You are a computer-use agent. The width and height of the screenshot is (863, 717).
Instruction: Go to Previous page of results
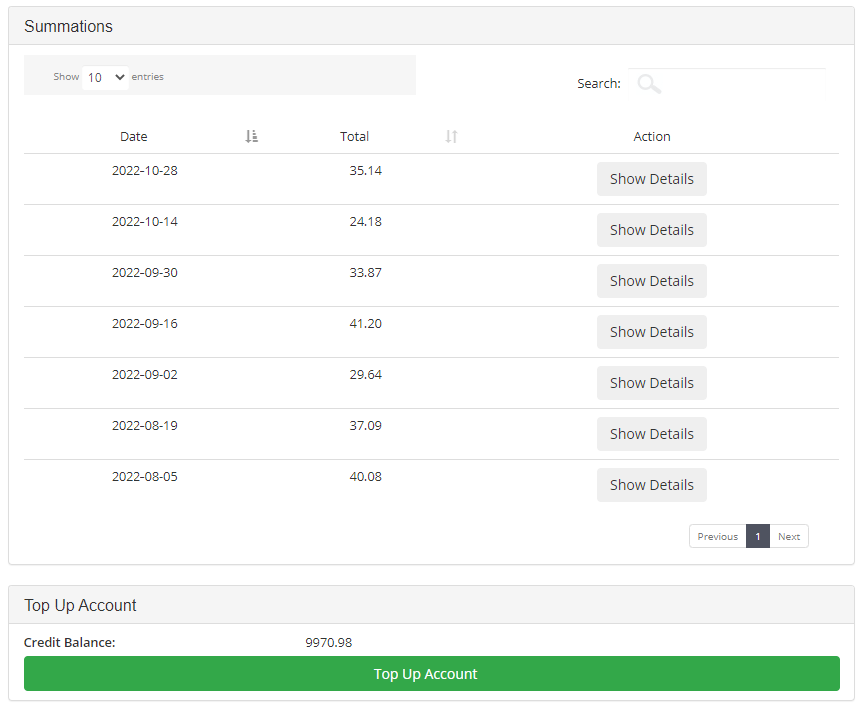click(x=717, y=537)
